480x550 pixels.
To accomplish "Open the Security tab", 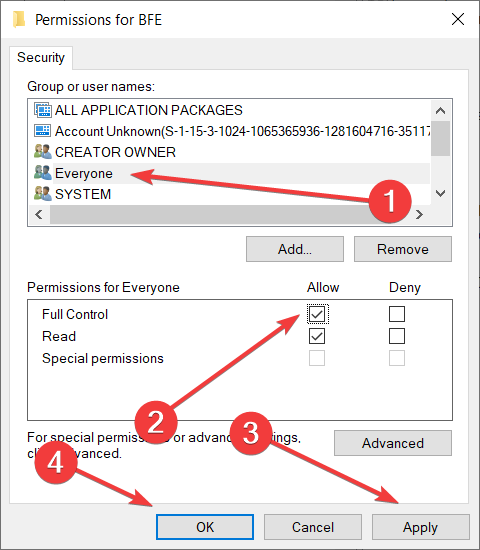I will pyautogui.click(x=41, y=58).
